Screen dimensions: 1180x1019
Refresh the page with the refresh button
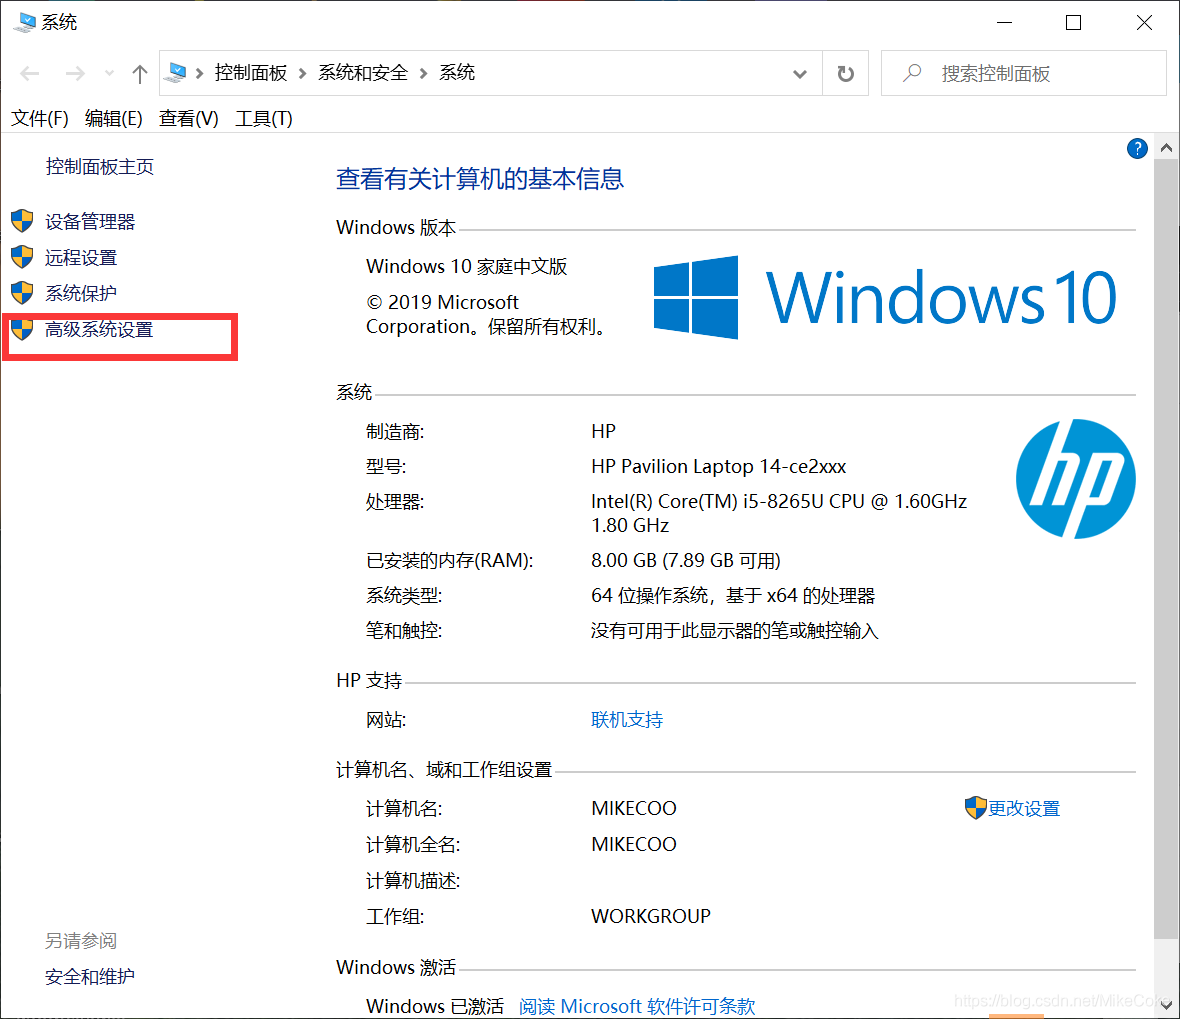[846, 73]
